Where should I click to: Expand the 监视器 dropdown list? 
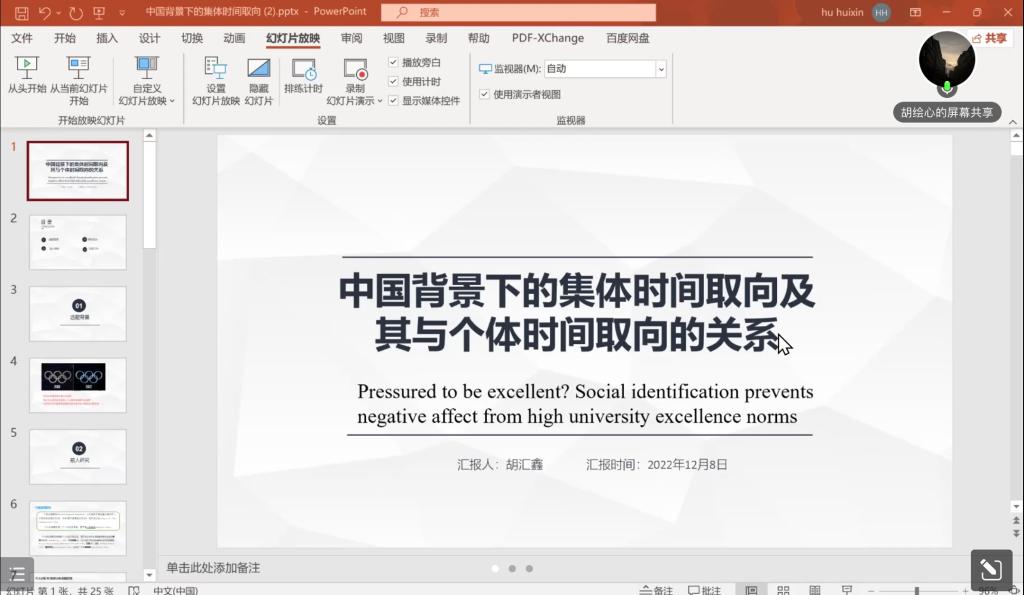click(x=661, y=69)
